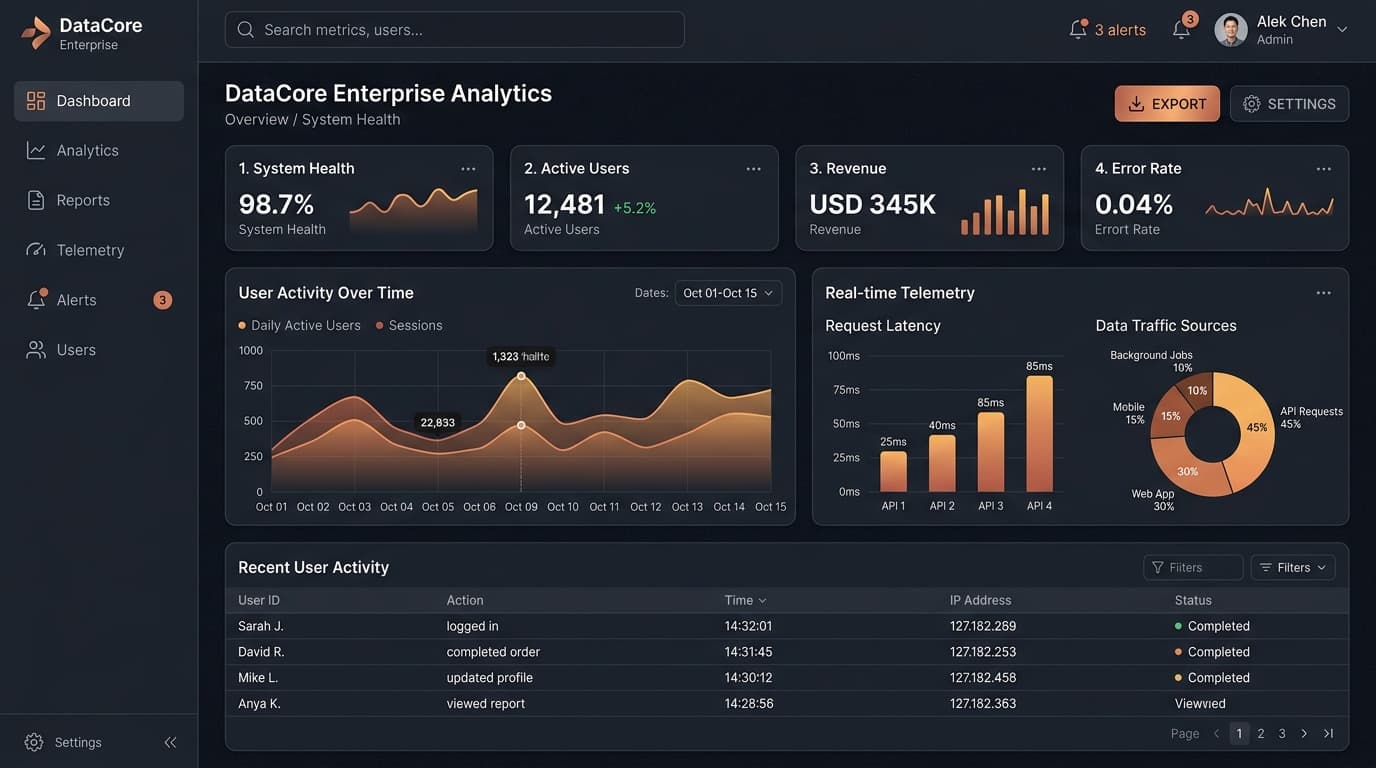The width and height of the screenshot is (1376, 768).
Task: Select the API Requests 45% donut slice
Action: [1252, 428]
